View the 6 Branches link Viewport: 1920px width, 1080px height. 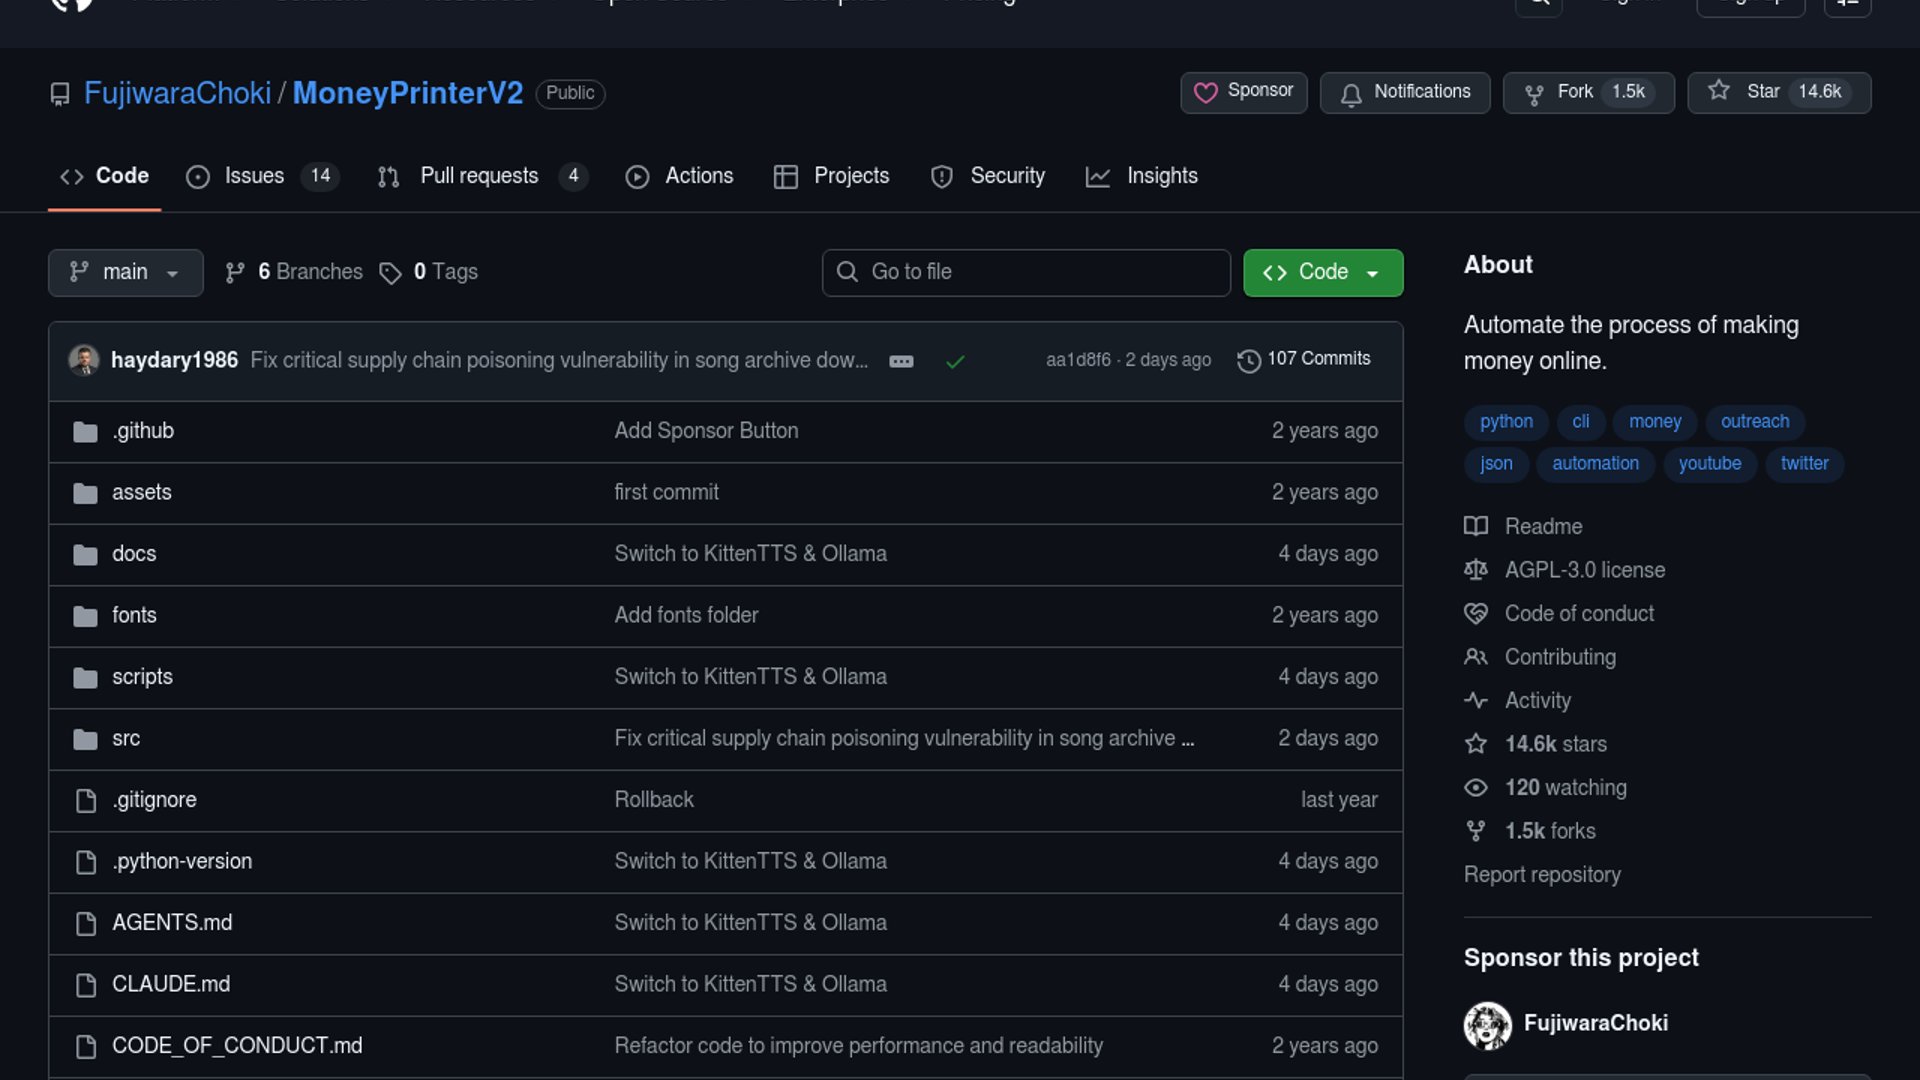(x=309, y=272)
